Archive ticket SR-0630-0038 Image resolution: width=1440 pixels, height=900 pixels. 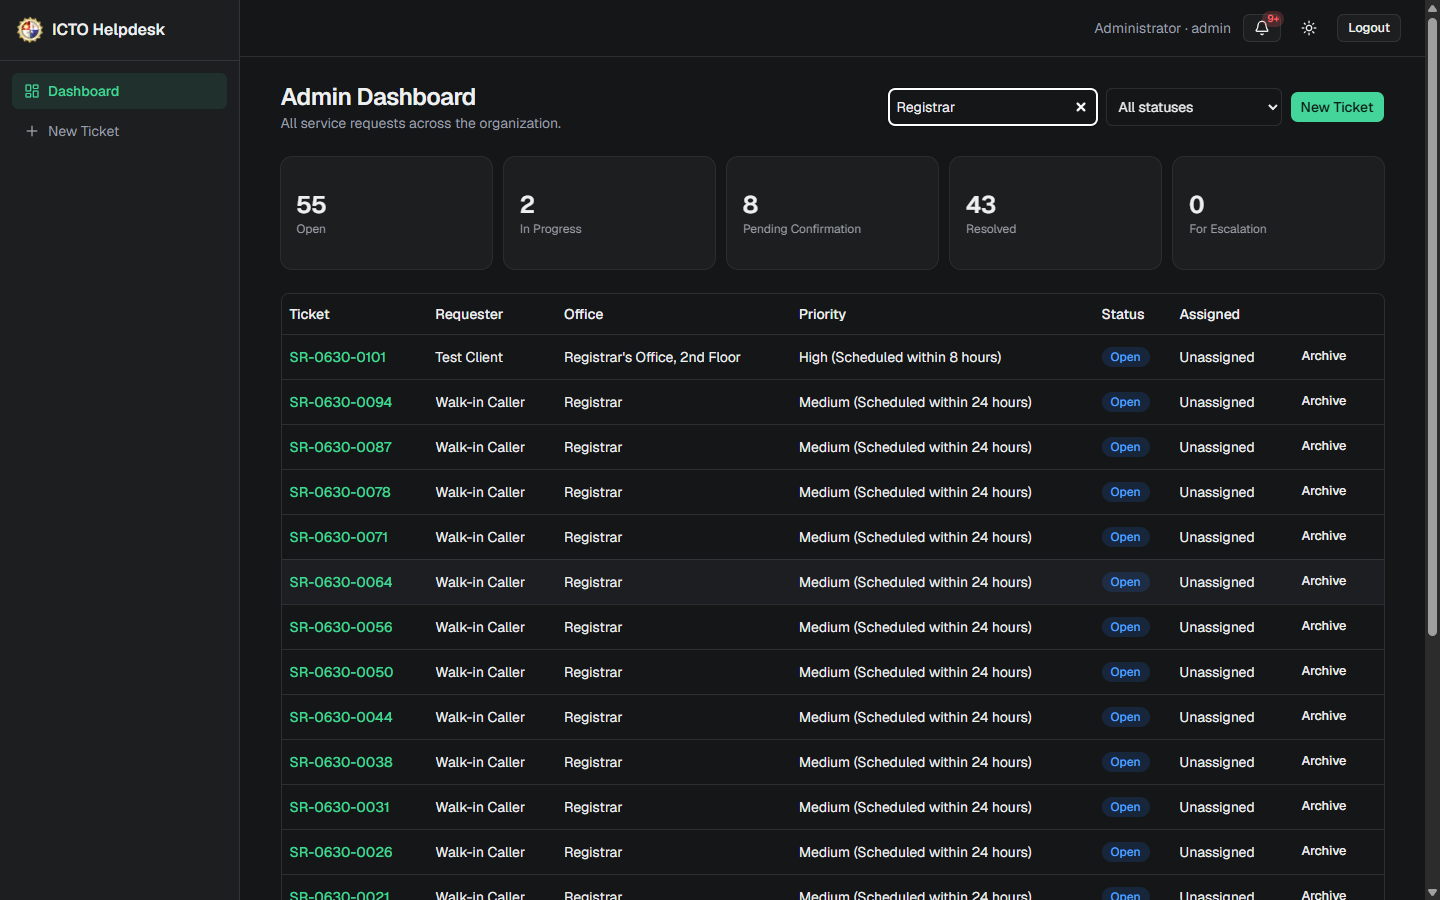point(1324,761)
